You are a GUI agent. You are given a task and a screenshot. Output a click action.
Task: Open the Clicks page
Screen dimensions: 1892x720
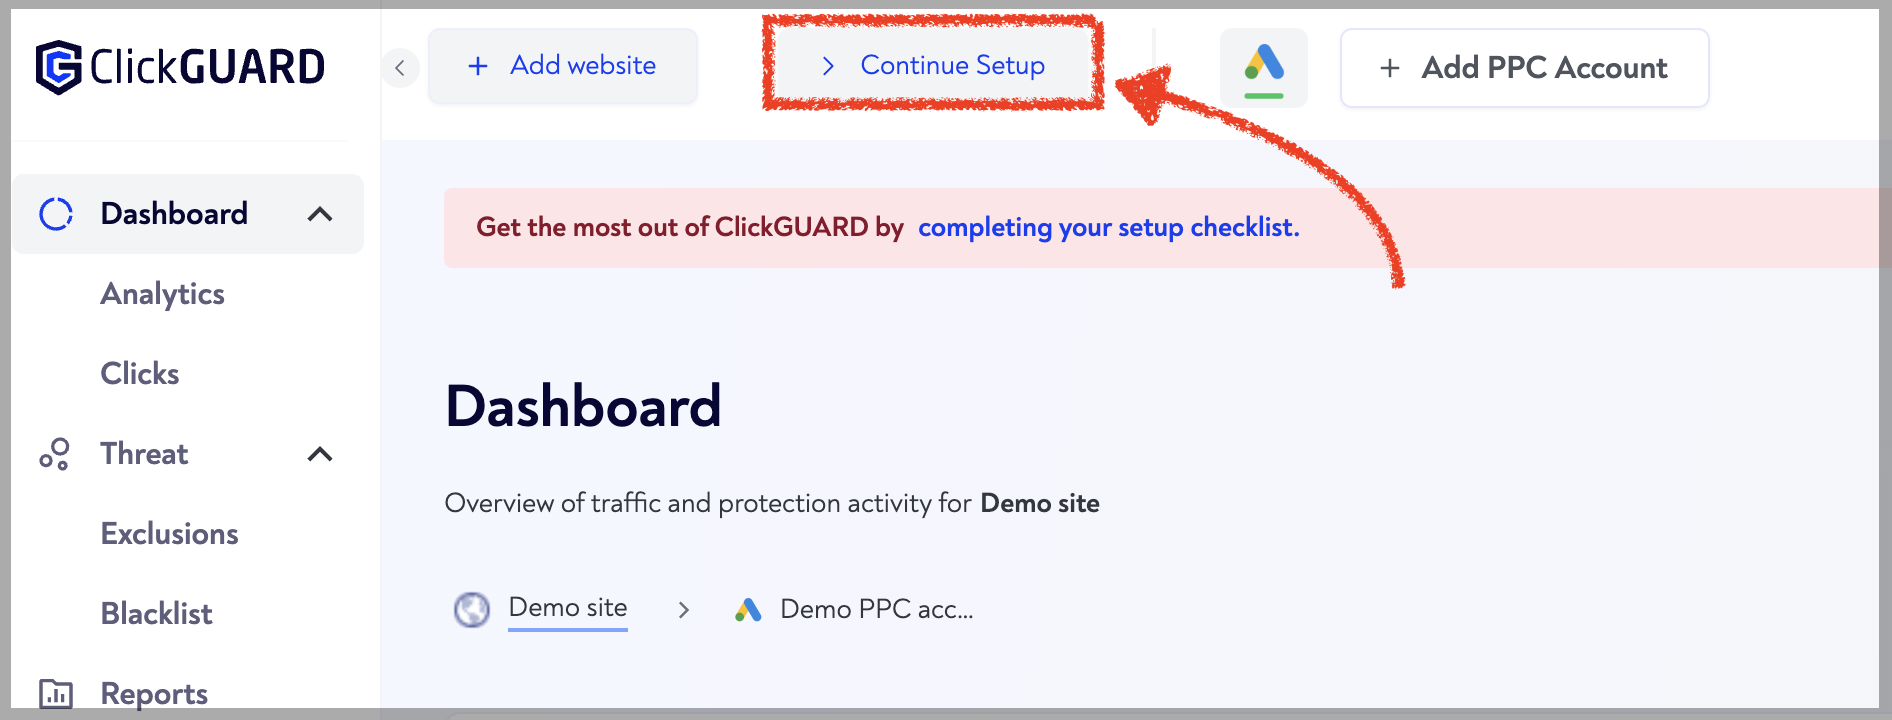coord(140,374)
